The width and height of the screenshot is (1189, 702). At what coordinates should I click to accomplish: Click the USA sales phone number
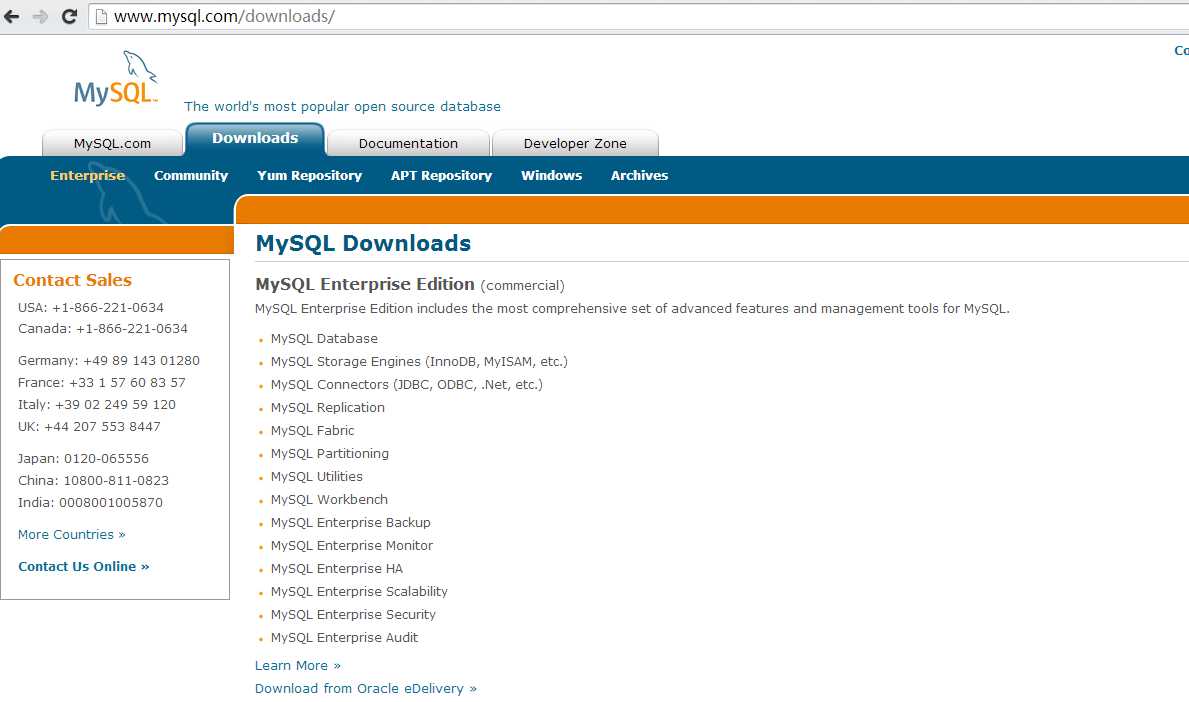(108, 308)
